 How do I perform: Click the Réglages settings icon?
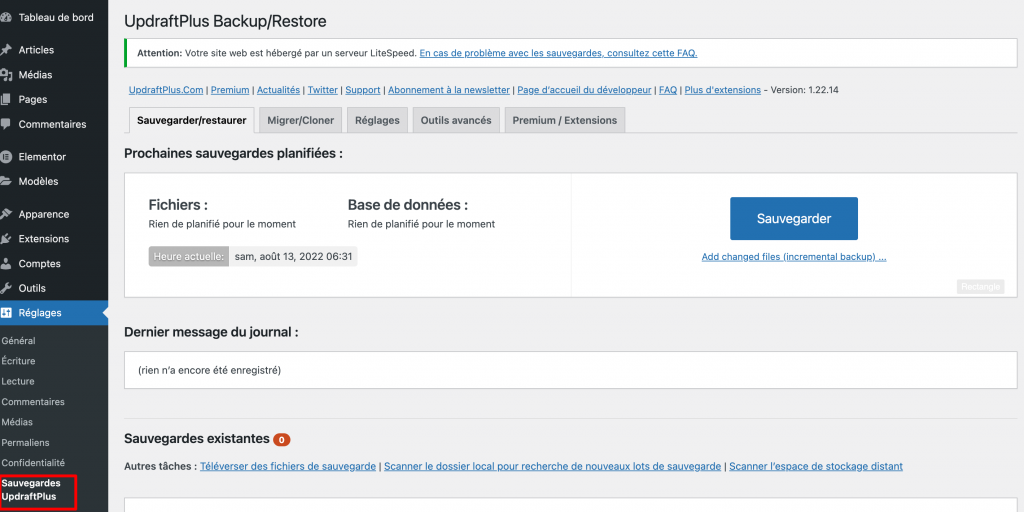point(6,313)
